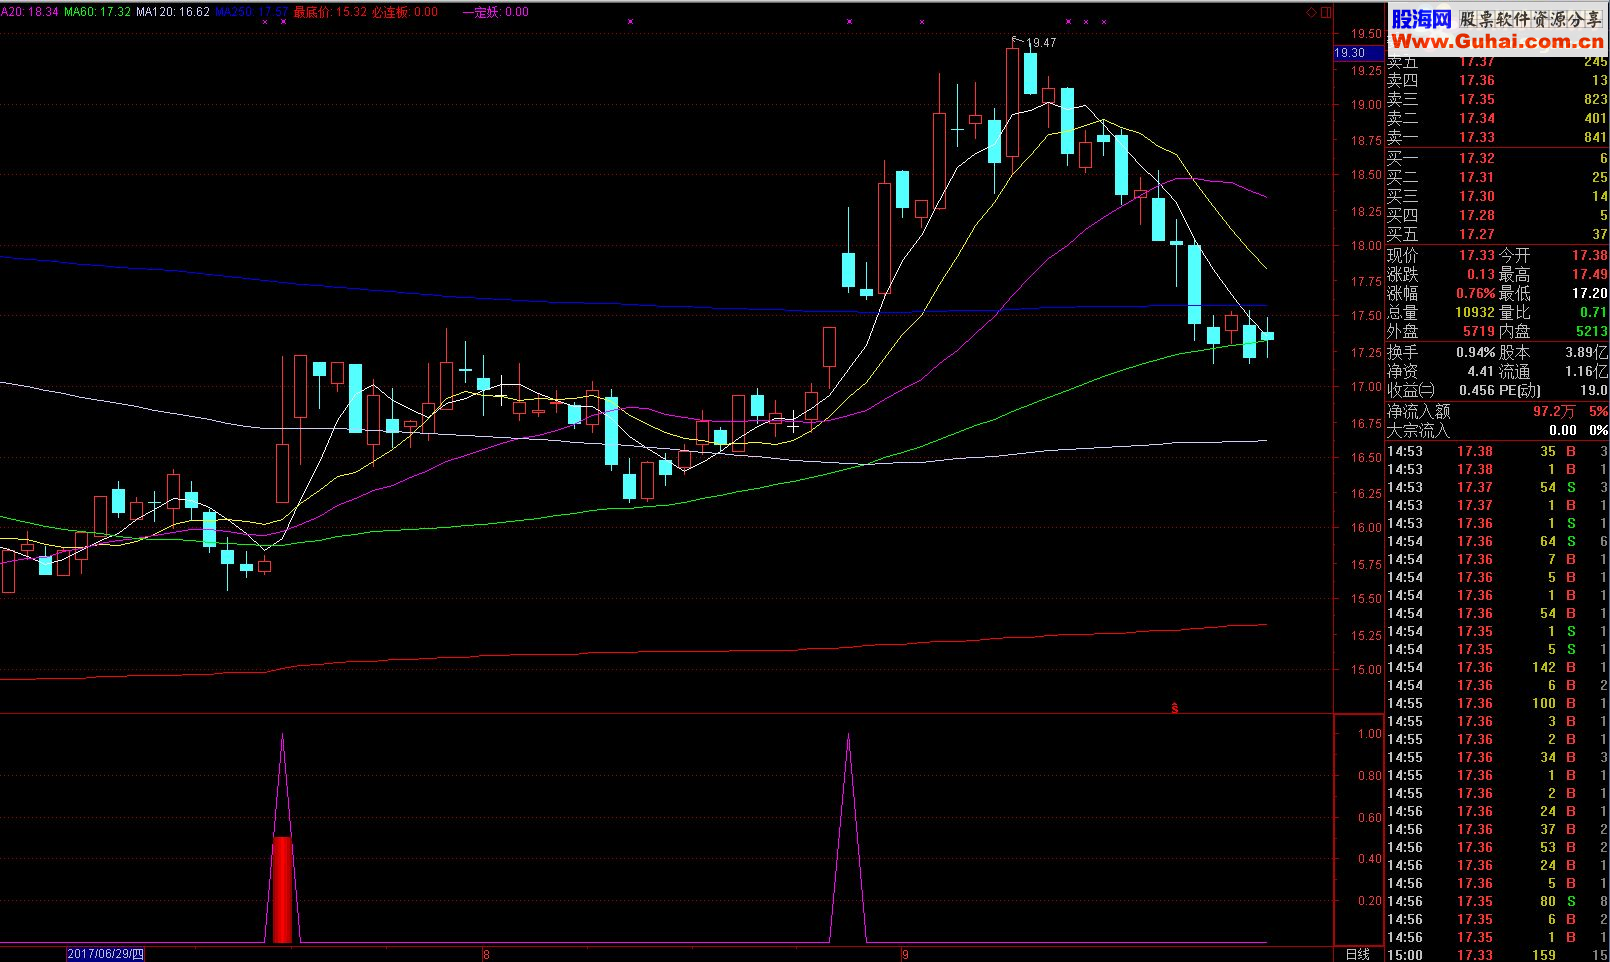
Task: Click the 最底价: 15.32 indicator label
Action: click(x=330, y=12)
